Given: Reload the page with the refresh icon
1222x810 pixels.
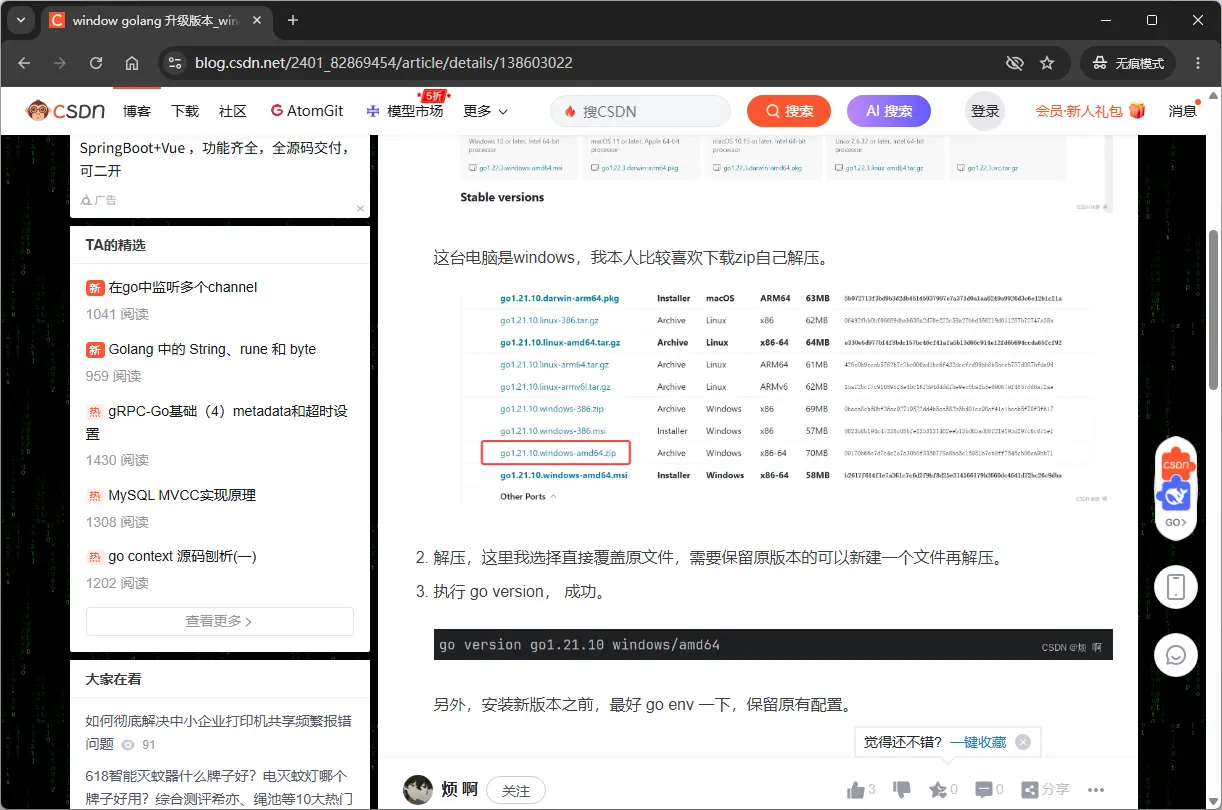Looking at the screenshot, I should (96, 63).
